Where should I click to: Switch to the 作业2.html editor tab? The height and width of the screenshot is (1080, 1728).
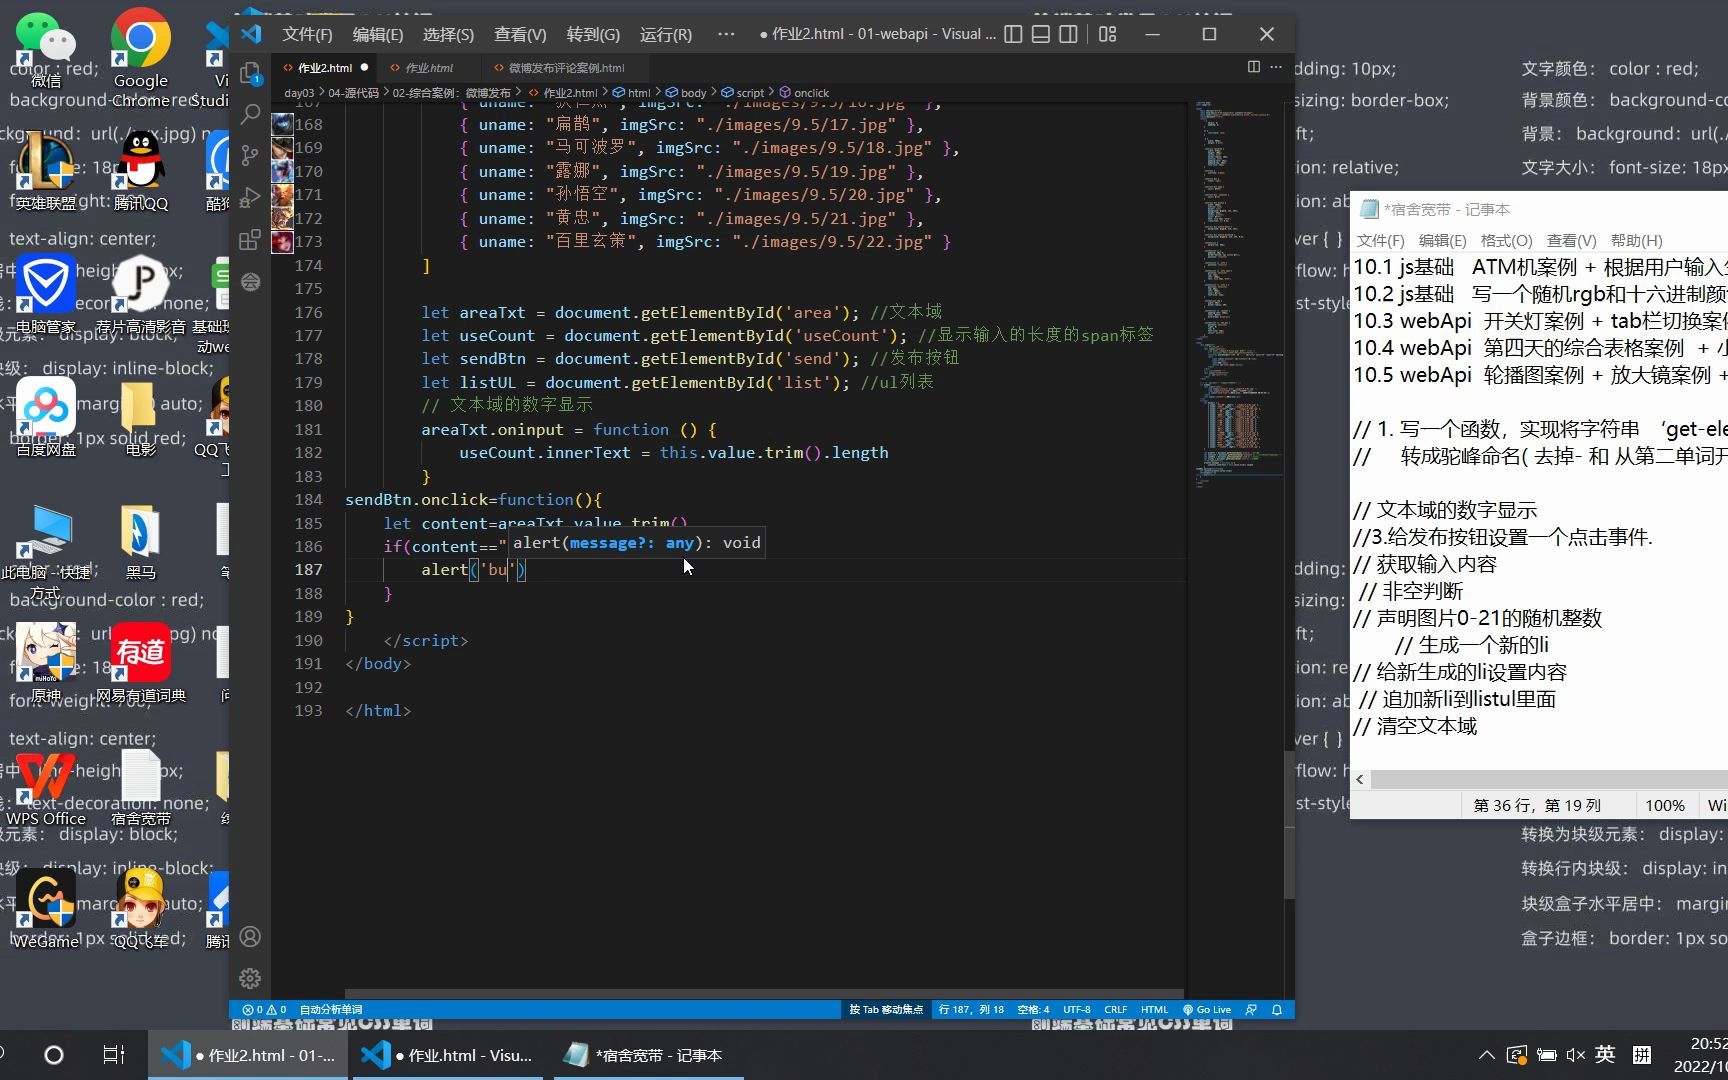pyautogui.click(x=324, y=68)
